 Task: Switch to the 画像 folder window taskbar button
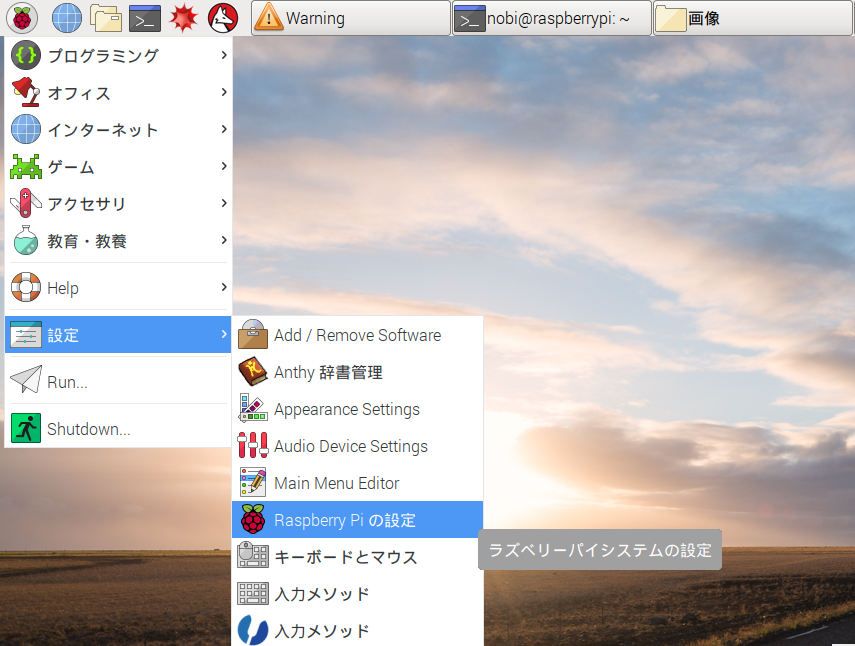click(x=754, y=19)
